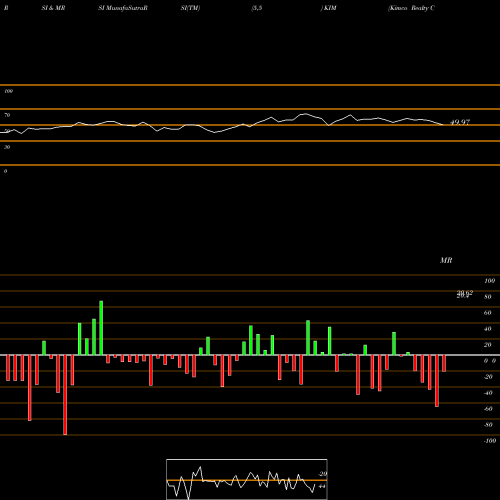Click the MR axis label 80
500x500 pixels.
click(488, 297)
